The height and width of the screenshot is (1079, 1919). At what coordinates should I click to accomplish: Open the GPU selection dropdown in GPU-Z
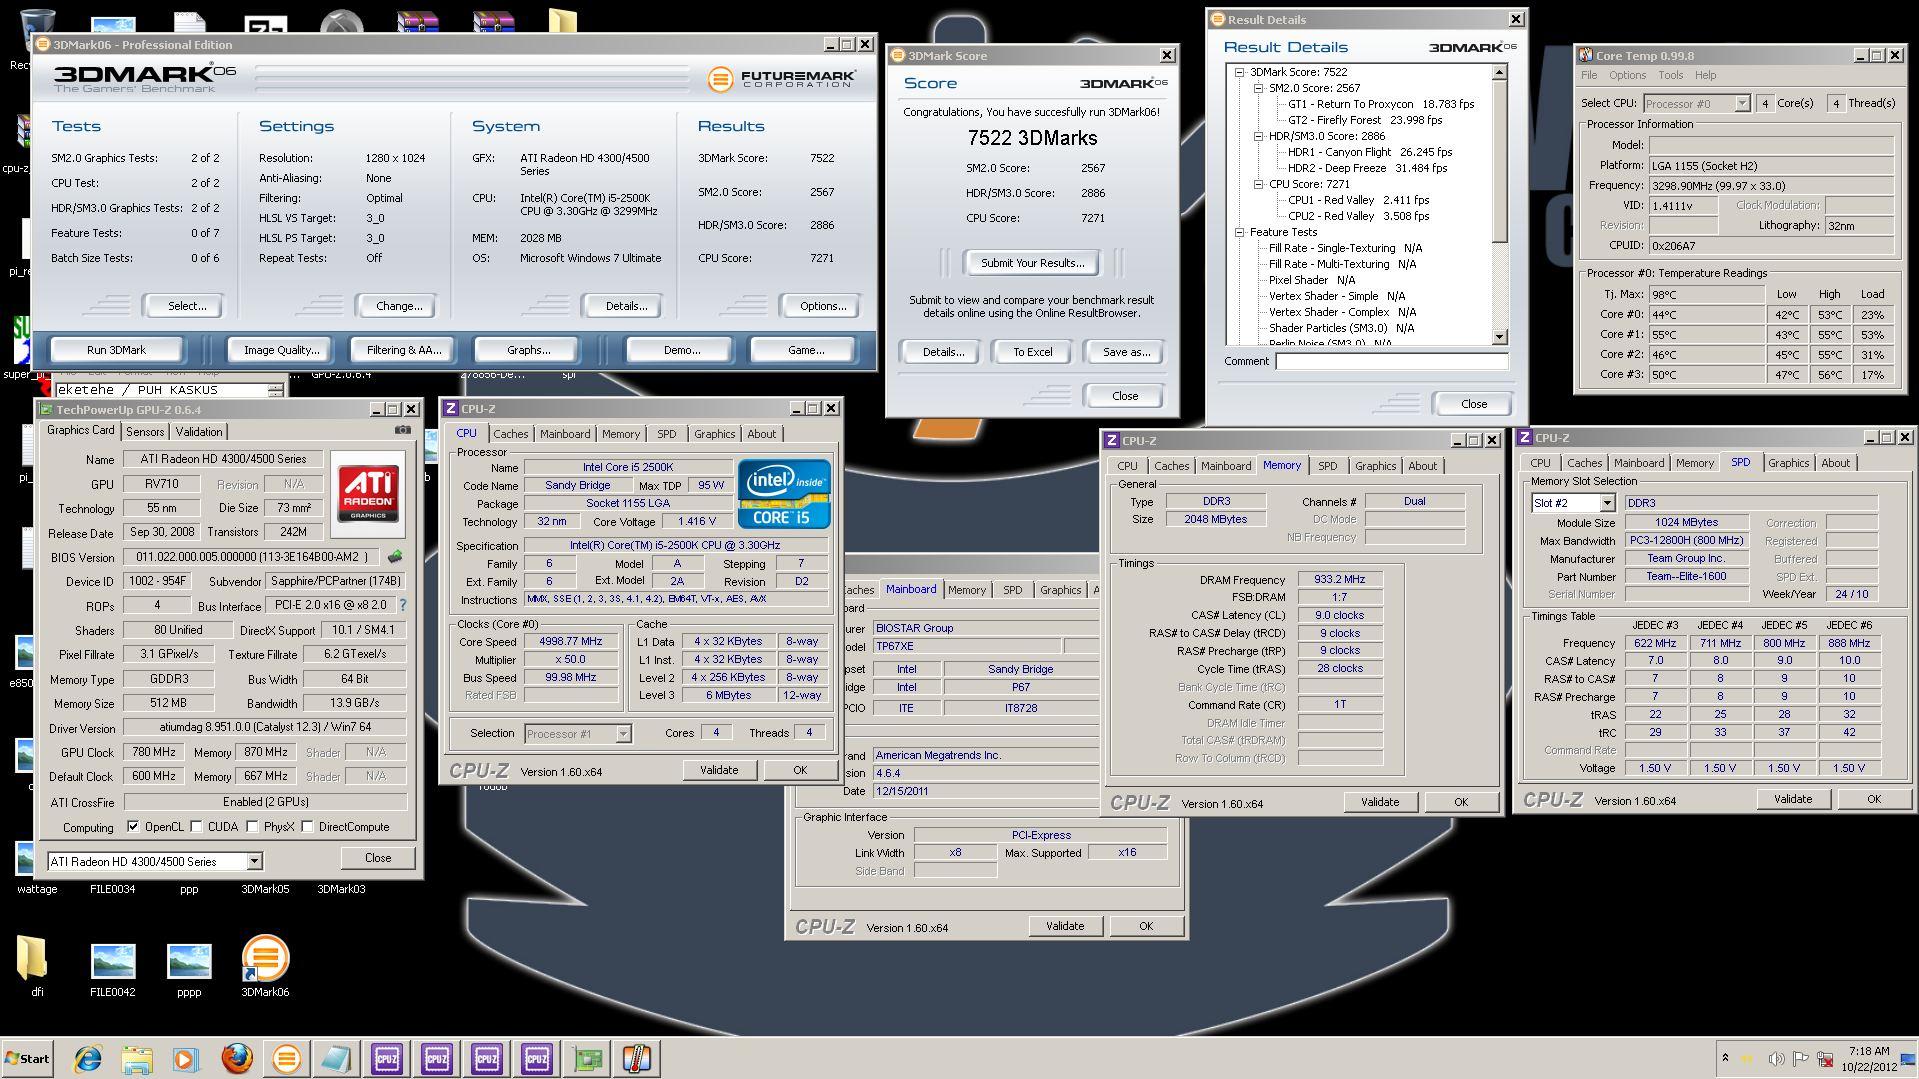coord(254,861)
